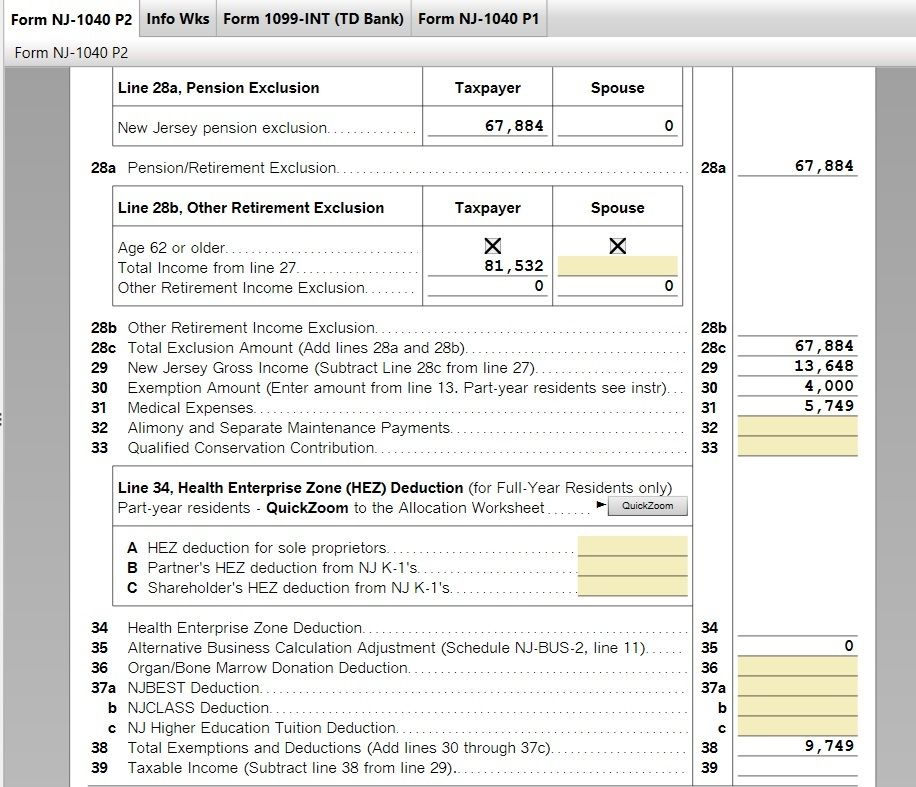Click the 'Line 28a, Pension Exclusion' heading
916x787 pixels.
218,88
